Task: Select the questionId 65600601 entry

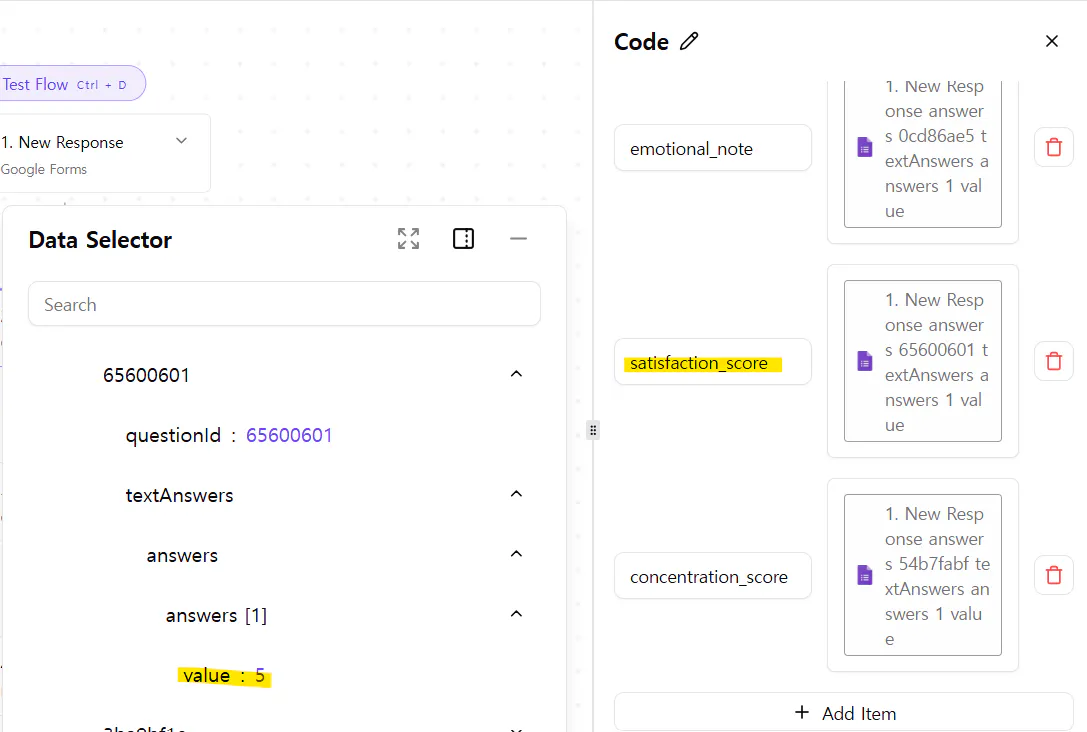Action: [x=229, y=435]
